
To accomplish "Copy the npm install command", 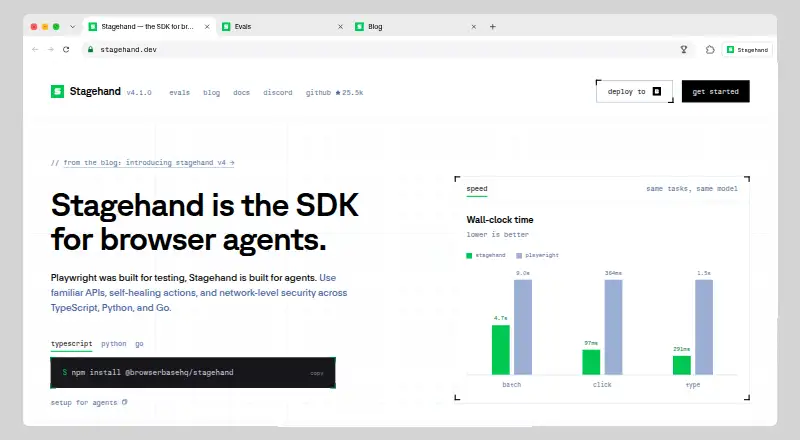I will pyautogui.click(x=317, y=373).
